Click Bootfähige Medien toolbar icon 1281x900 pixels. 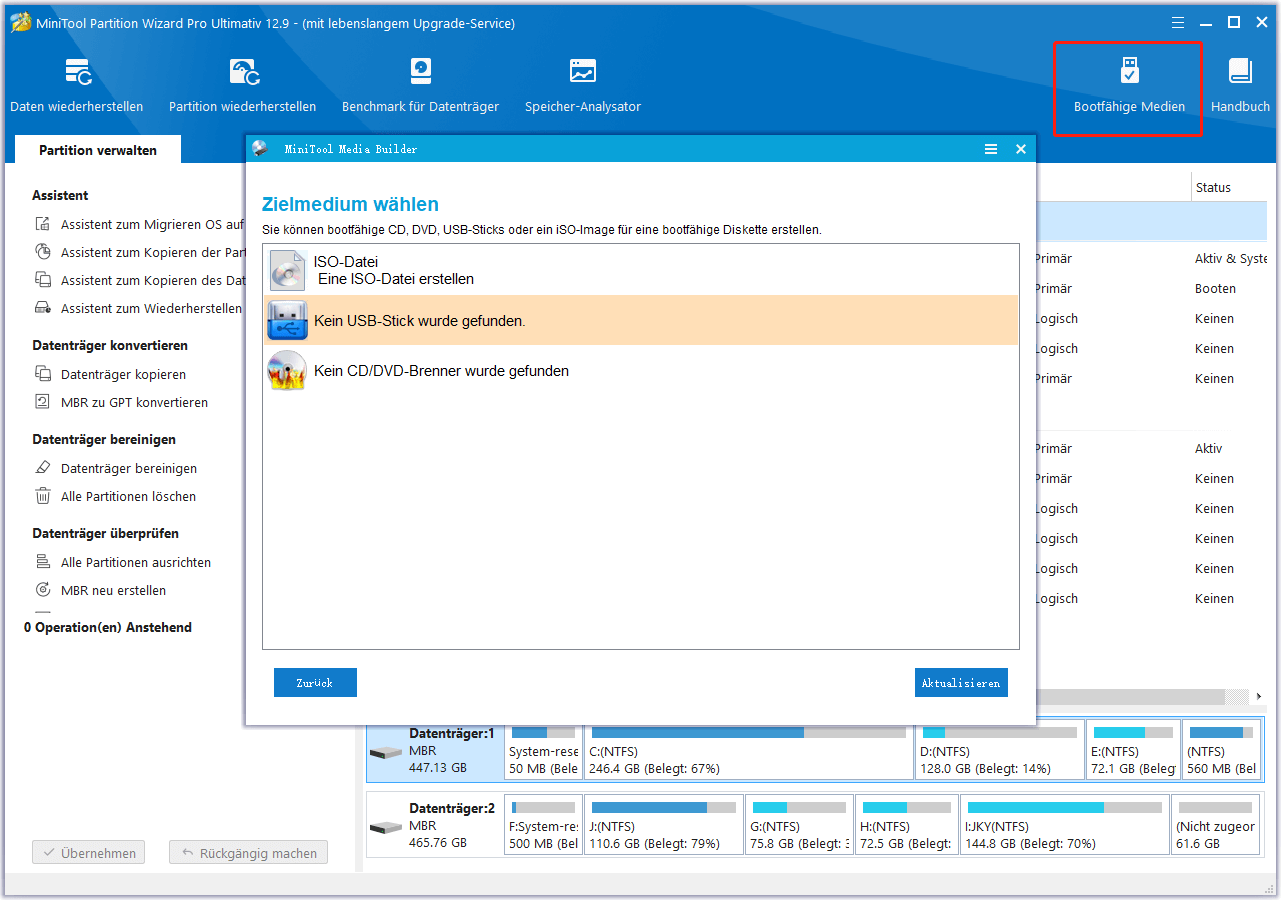pos(1129,85)
